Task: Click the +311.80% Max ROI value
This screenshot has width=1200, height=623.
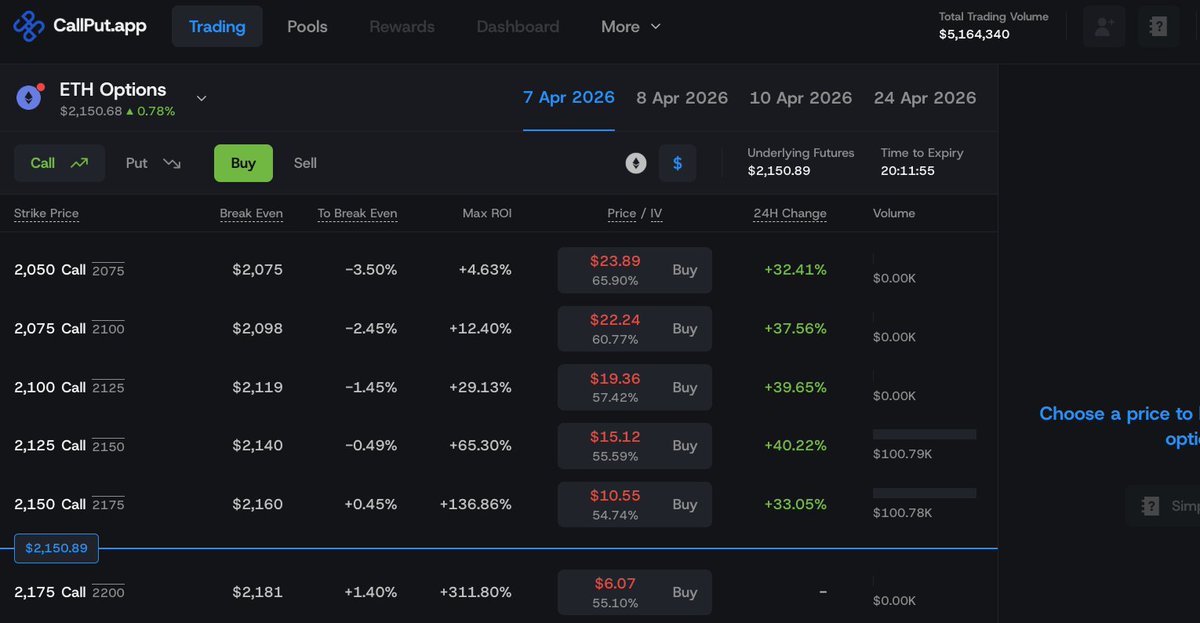Action: pos(475,593)
